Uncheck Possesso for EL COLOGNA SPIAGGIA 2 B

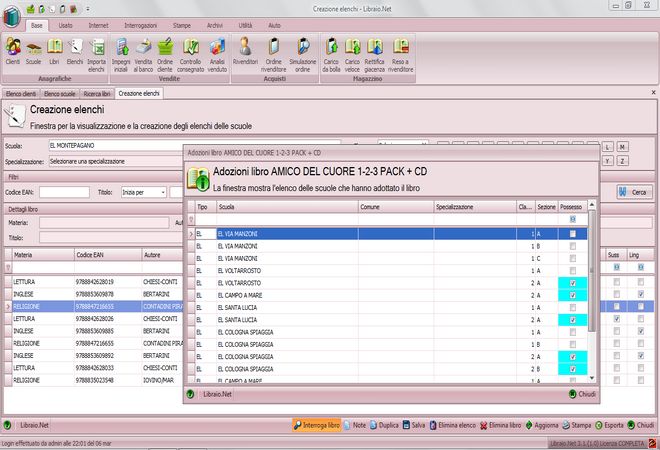572,369
